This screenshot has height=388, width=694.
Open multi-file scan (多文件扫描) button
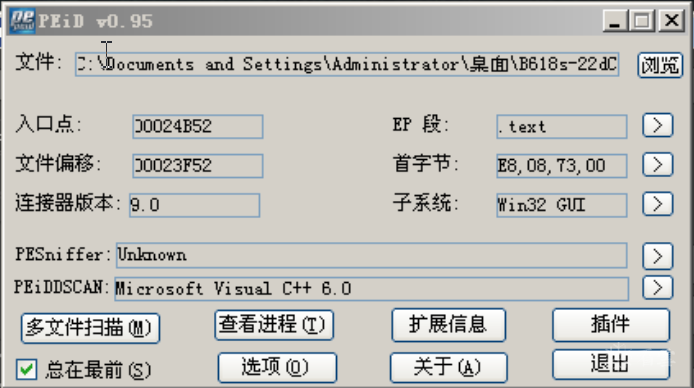(90, 328)
